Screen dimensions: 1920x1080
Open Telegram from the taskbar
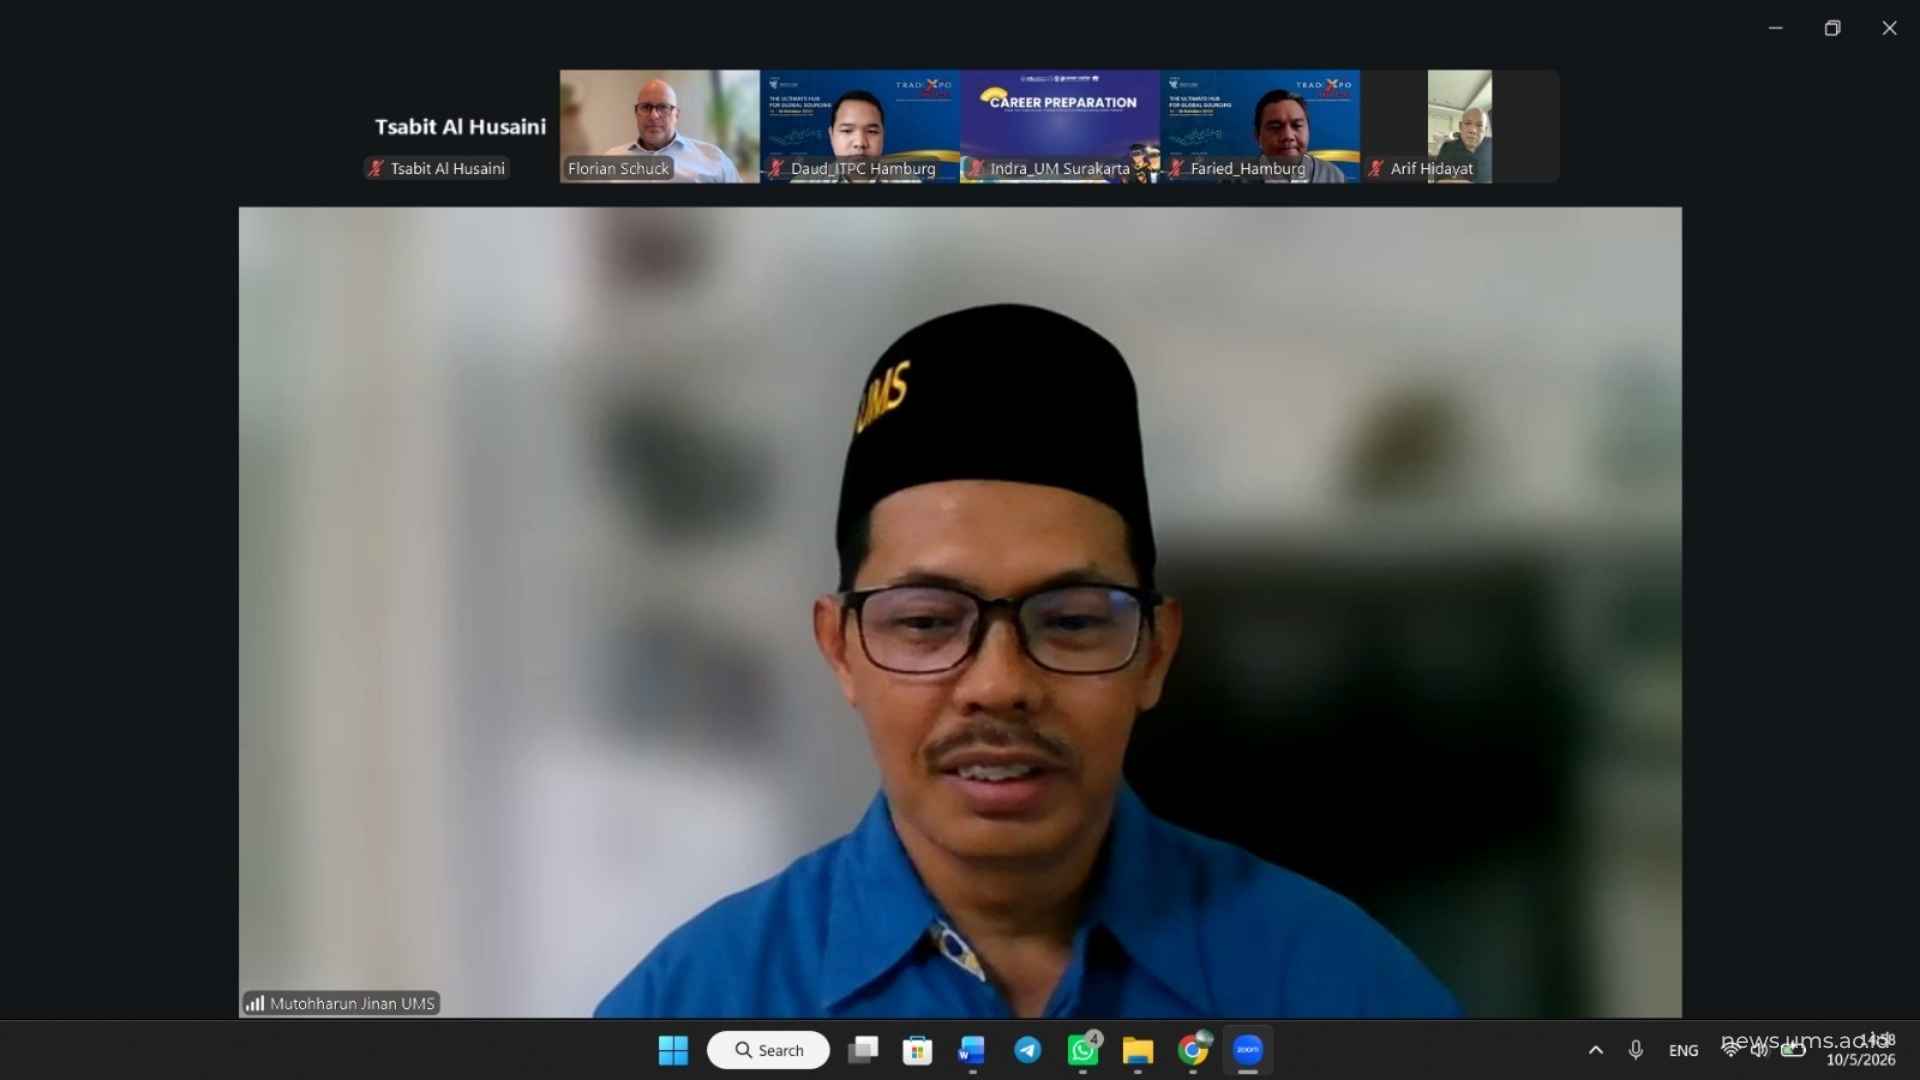pyautogui.click(x=1027, y=1050)
